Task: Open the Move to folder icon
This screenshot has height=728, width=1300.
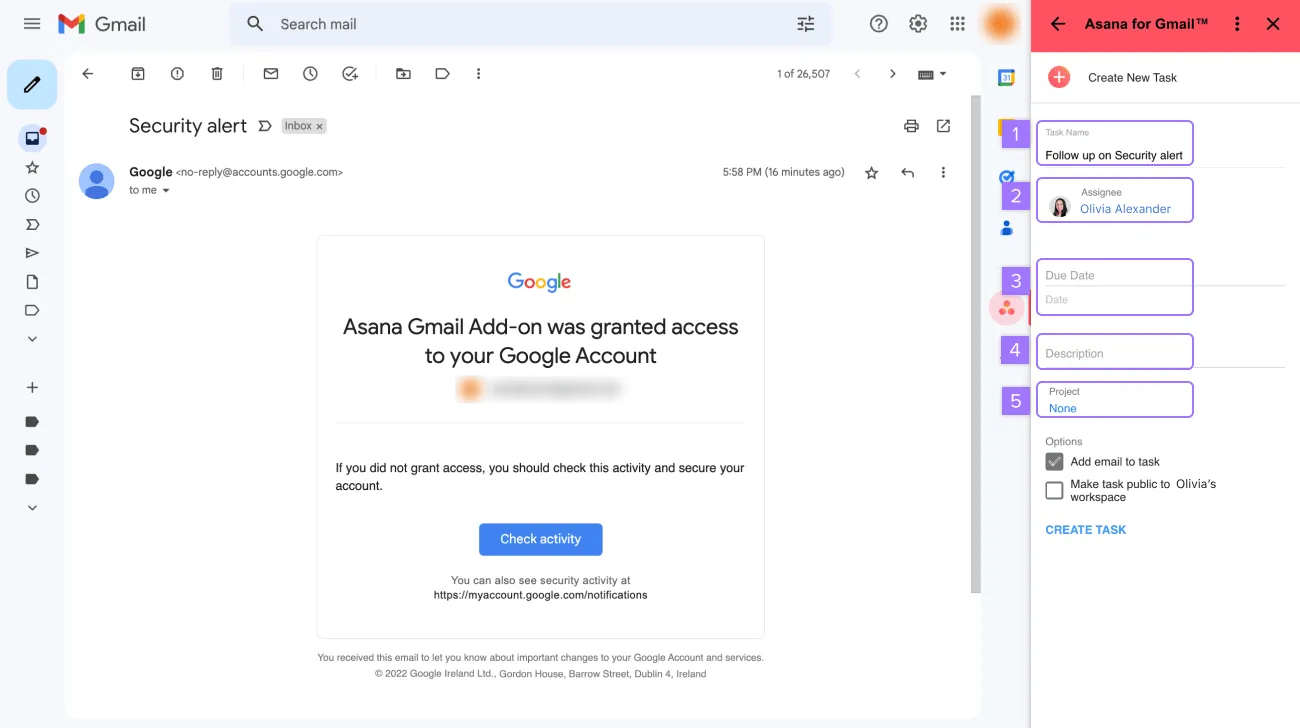Action: [402, 73]
